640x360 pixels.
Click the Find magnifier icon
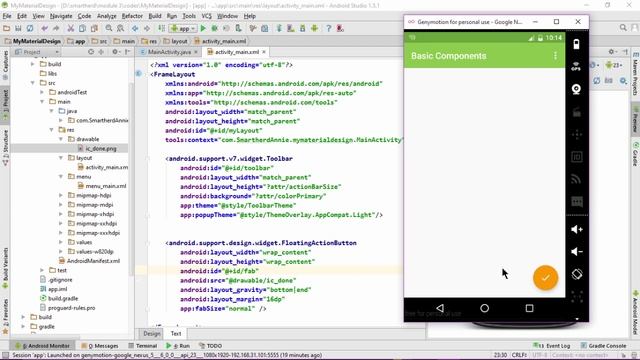point(109,28)
